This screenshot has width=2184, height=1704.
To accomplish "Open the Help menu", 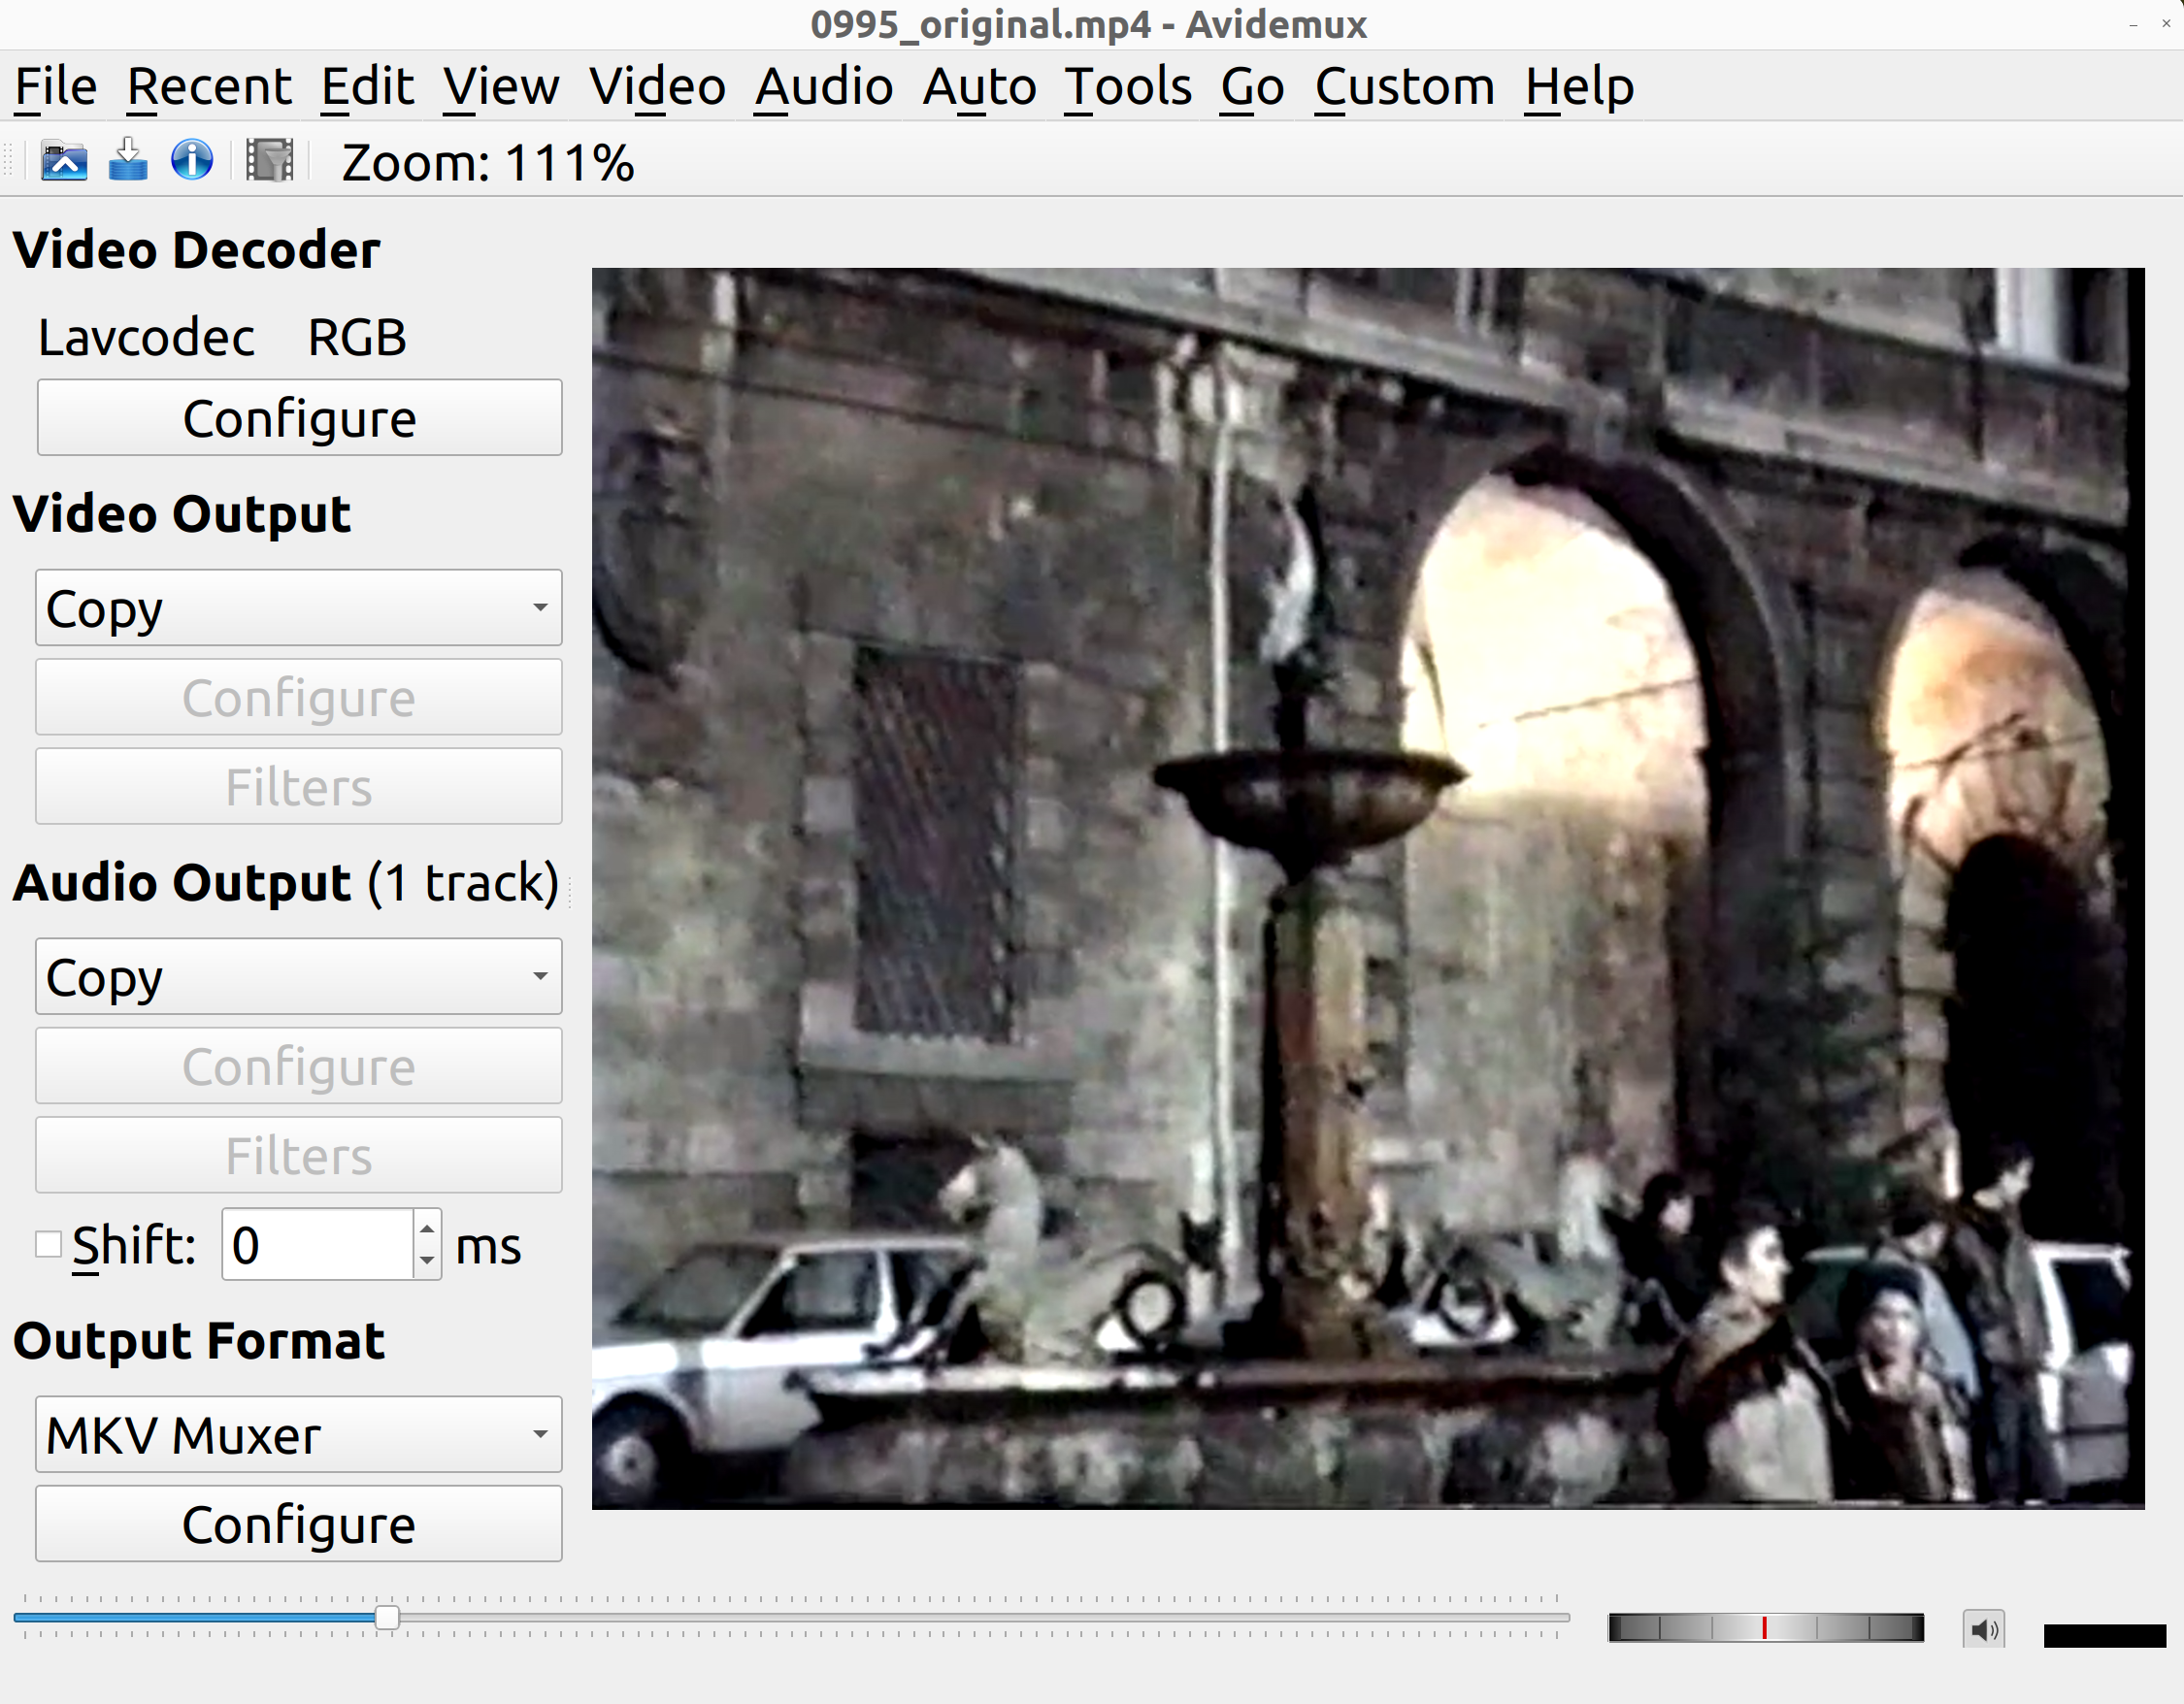I will pyautogui.click(x=1579, y=87).
